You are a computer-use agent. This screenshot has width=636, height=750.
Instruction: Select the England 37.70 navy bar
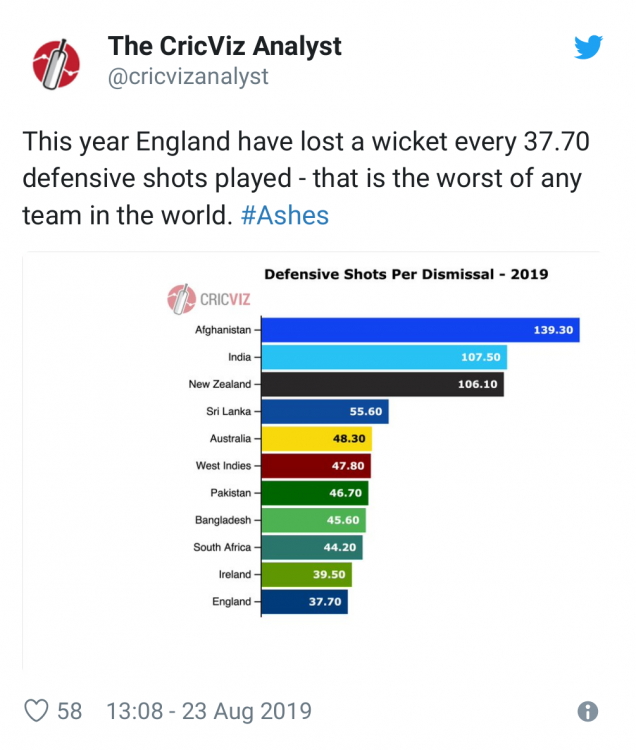pyautogui.click(x=304, y=602)
